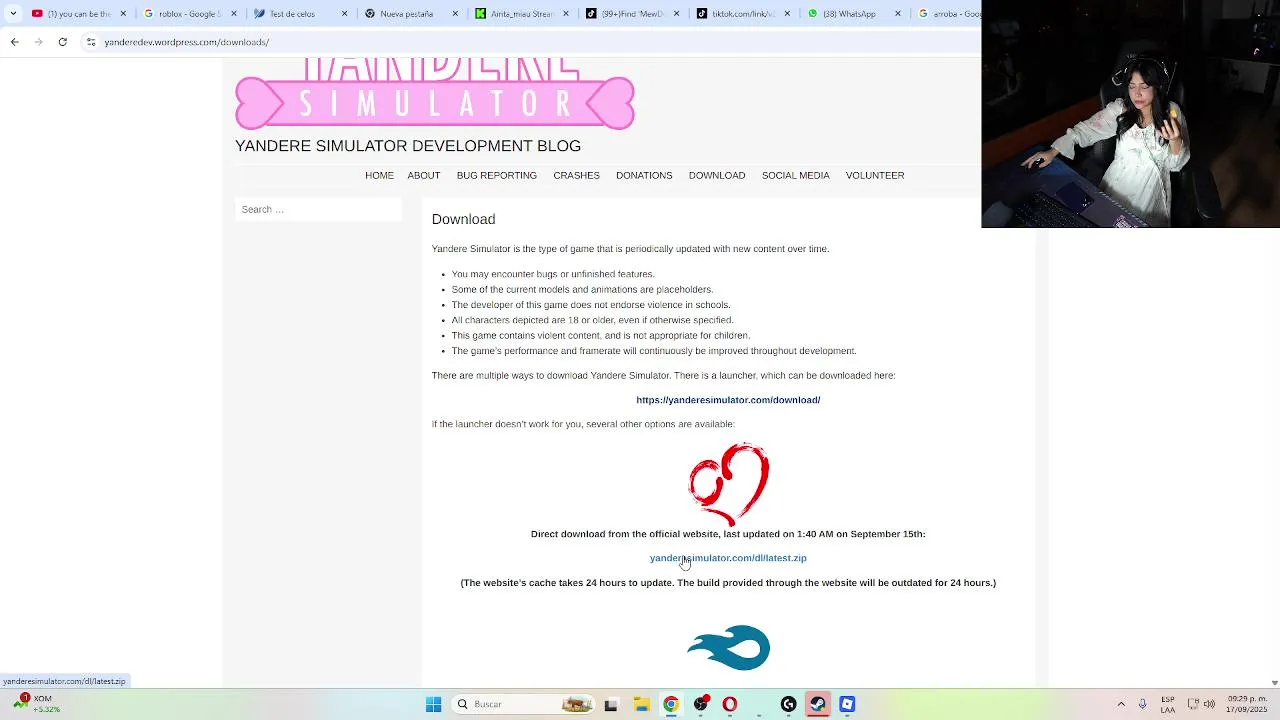Open Roblox from the taskbar

[847, 704]
